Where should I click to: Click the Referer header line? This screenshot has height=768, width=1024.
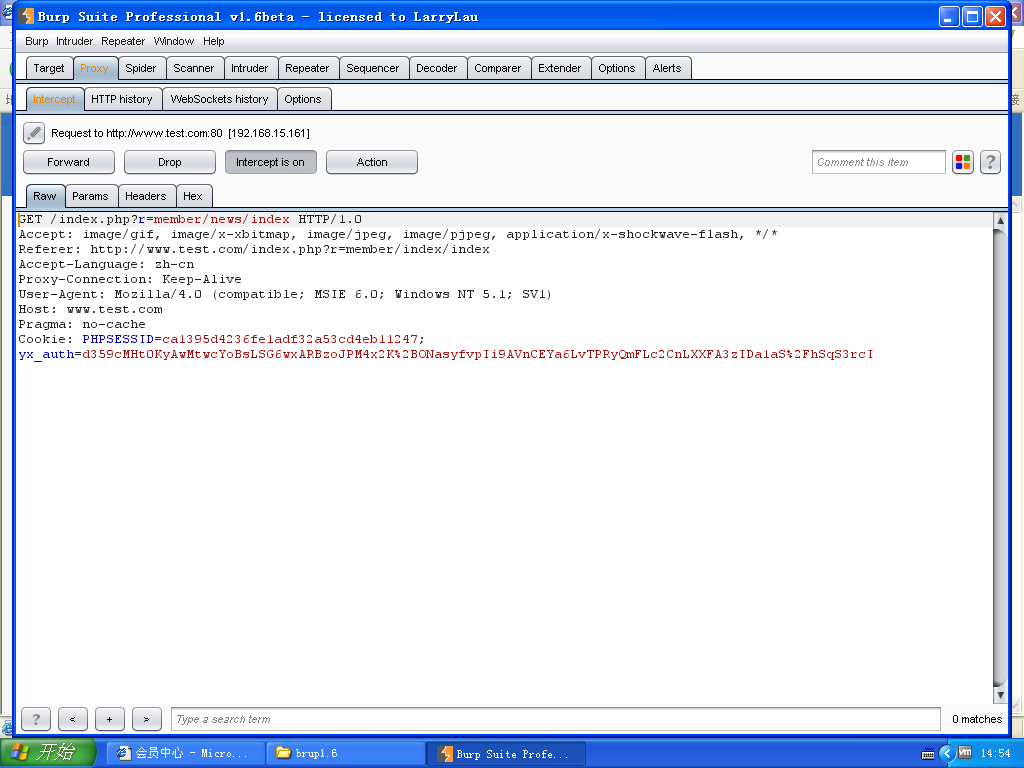pyautogui.click(x=254, y=249)
